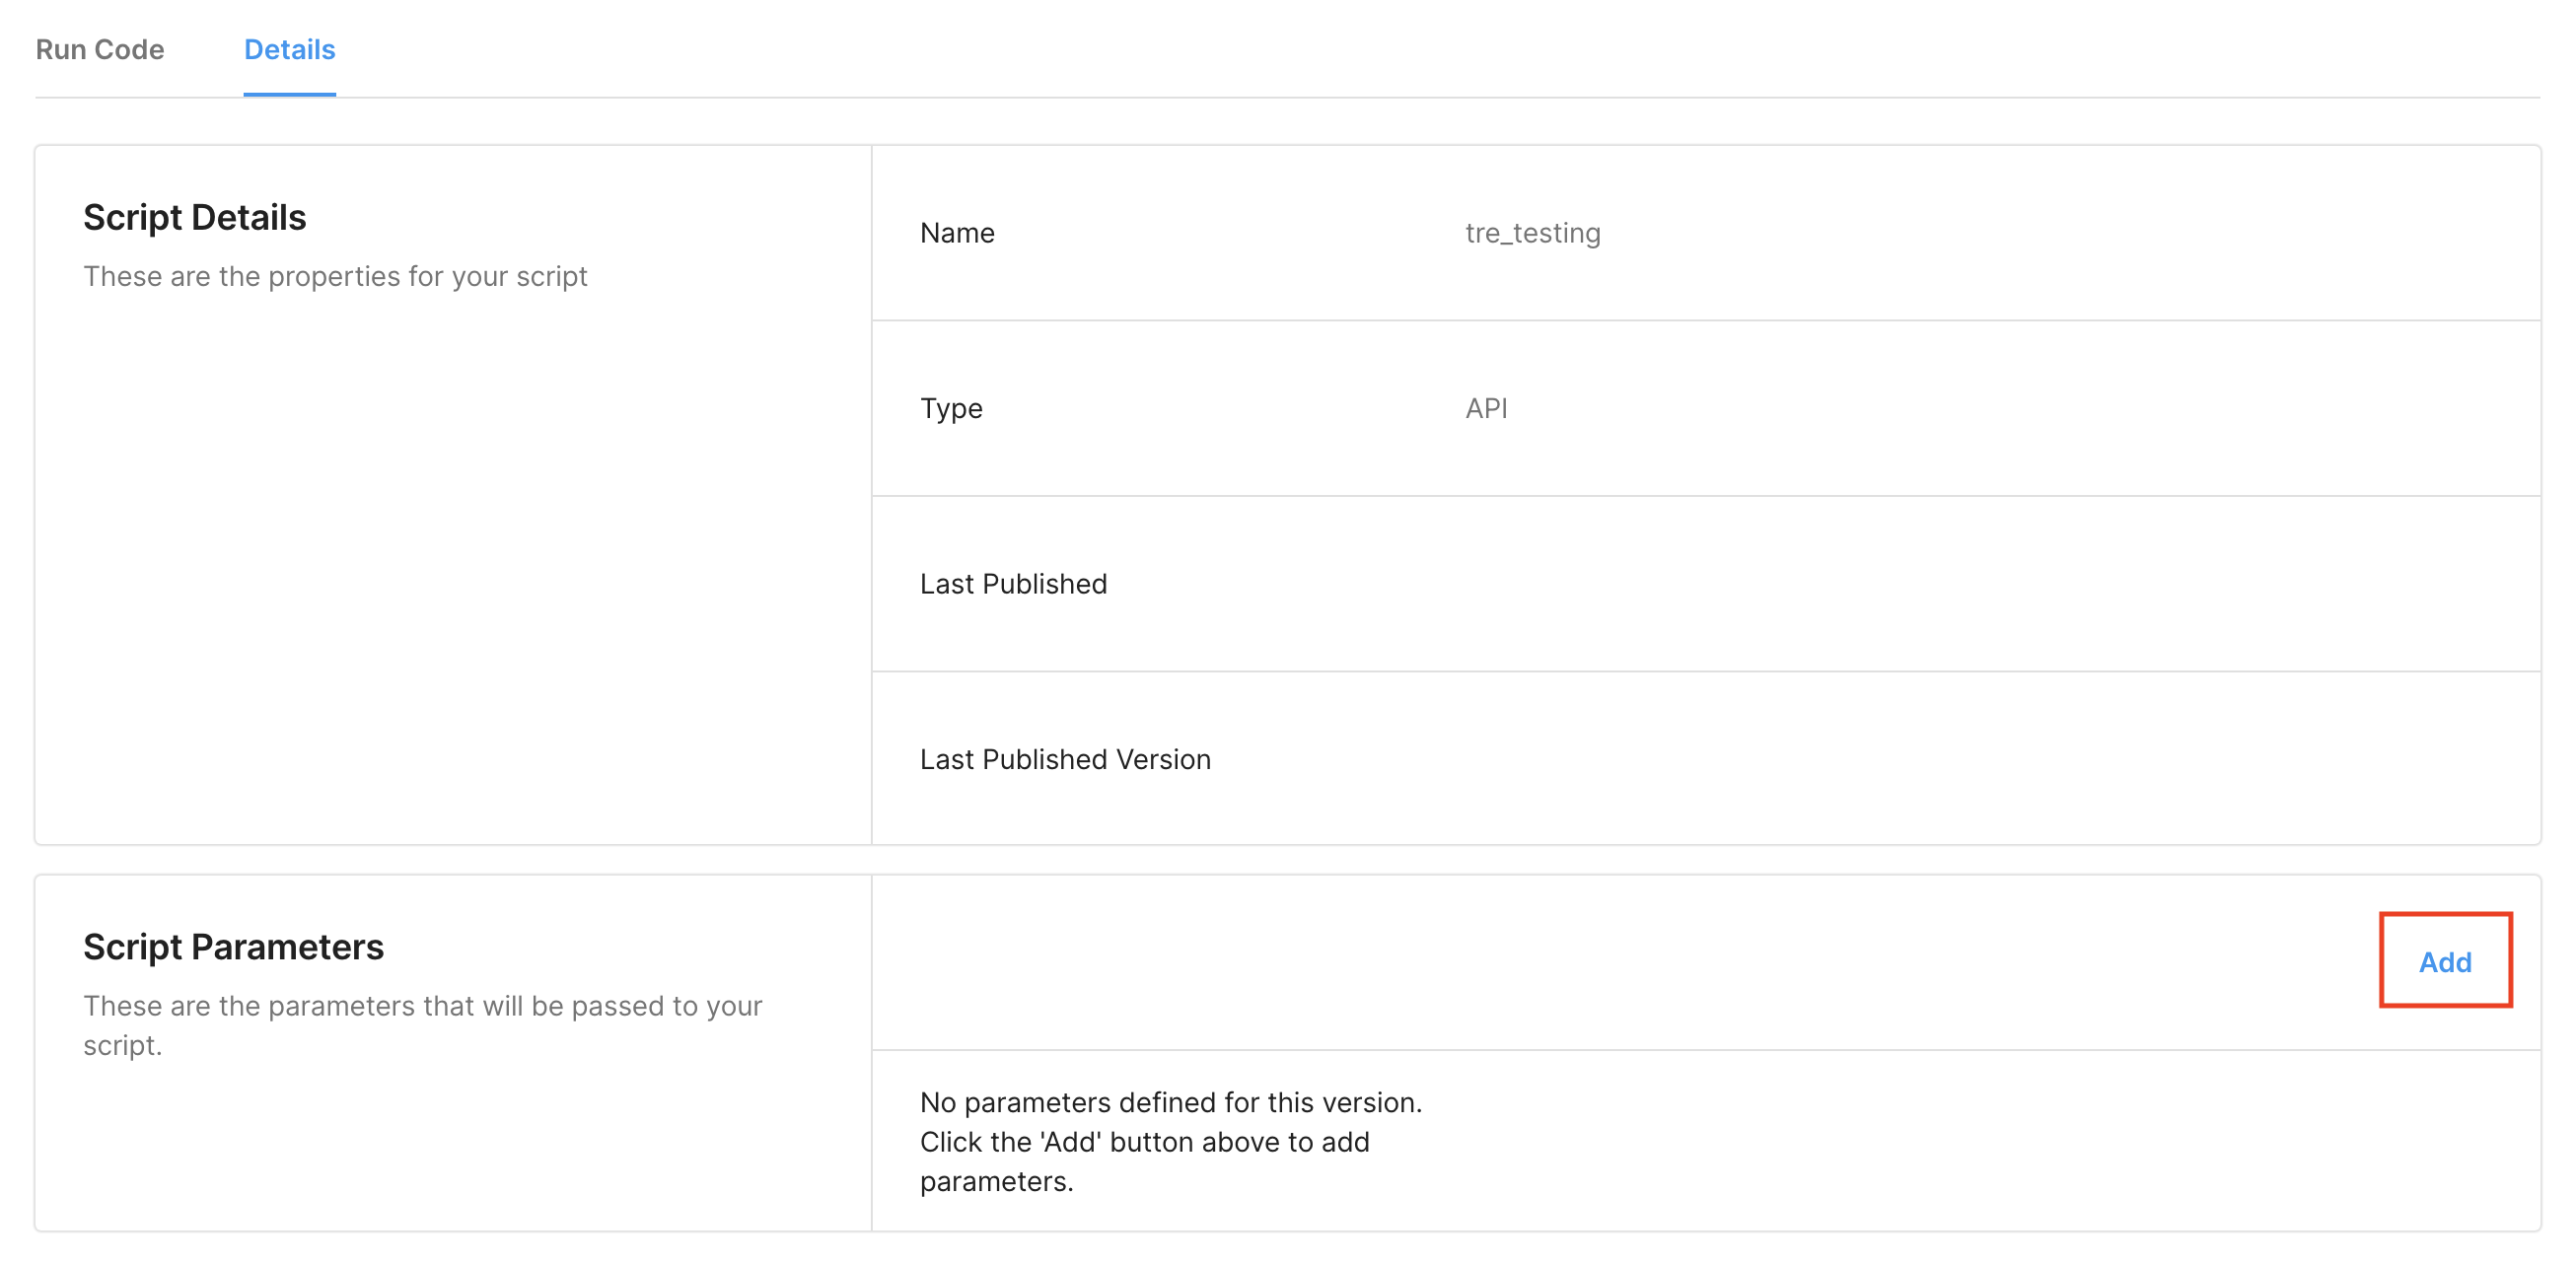Click the Add parameters button

point(2444,961)
